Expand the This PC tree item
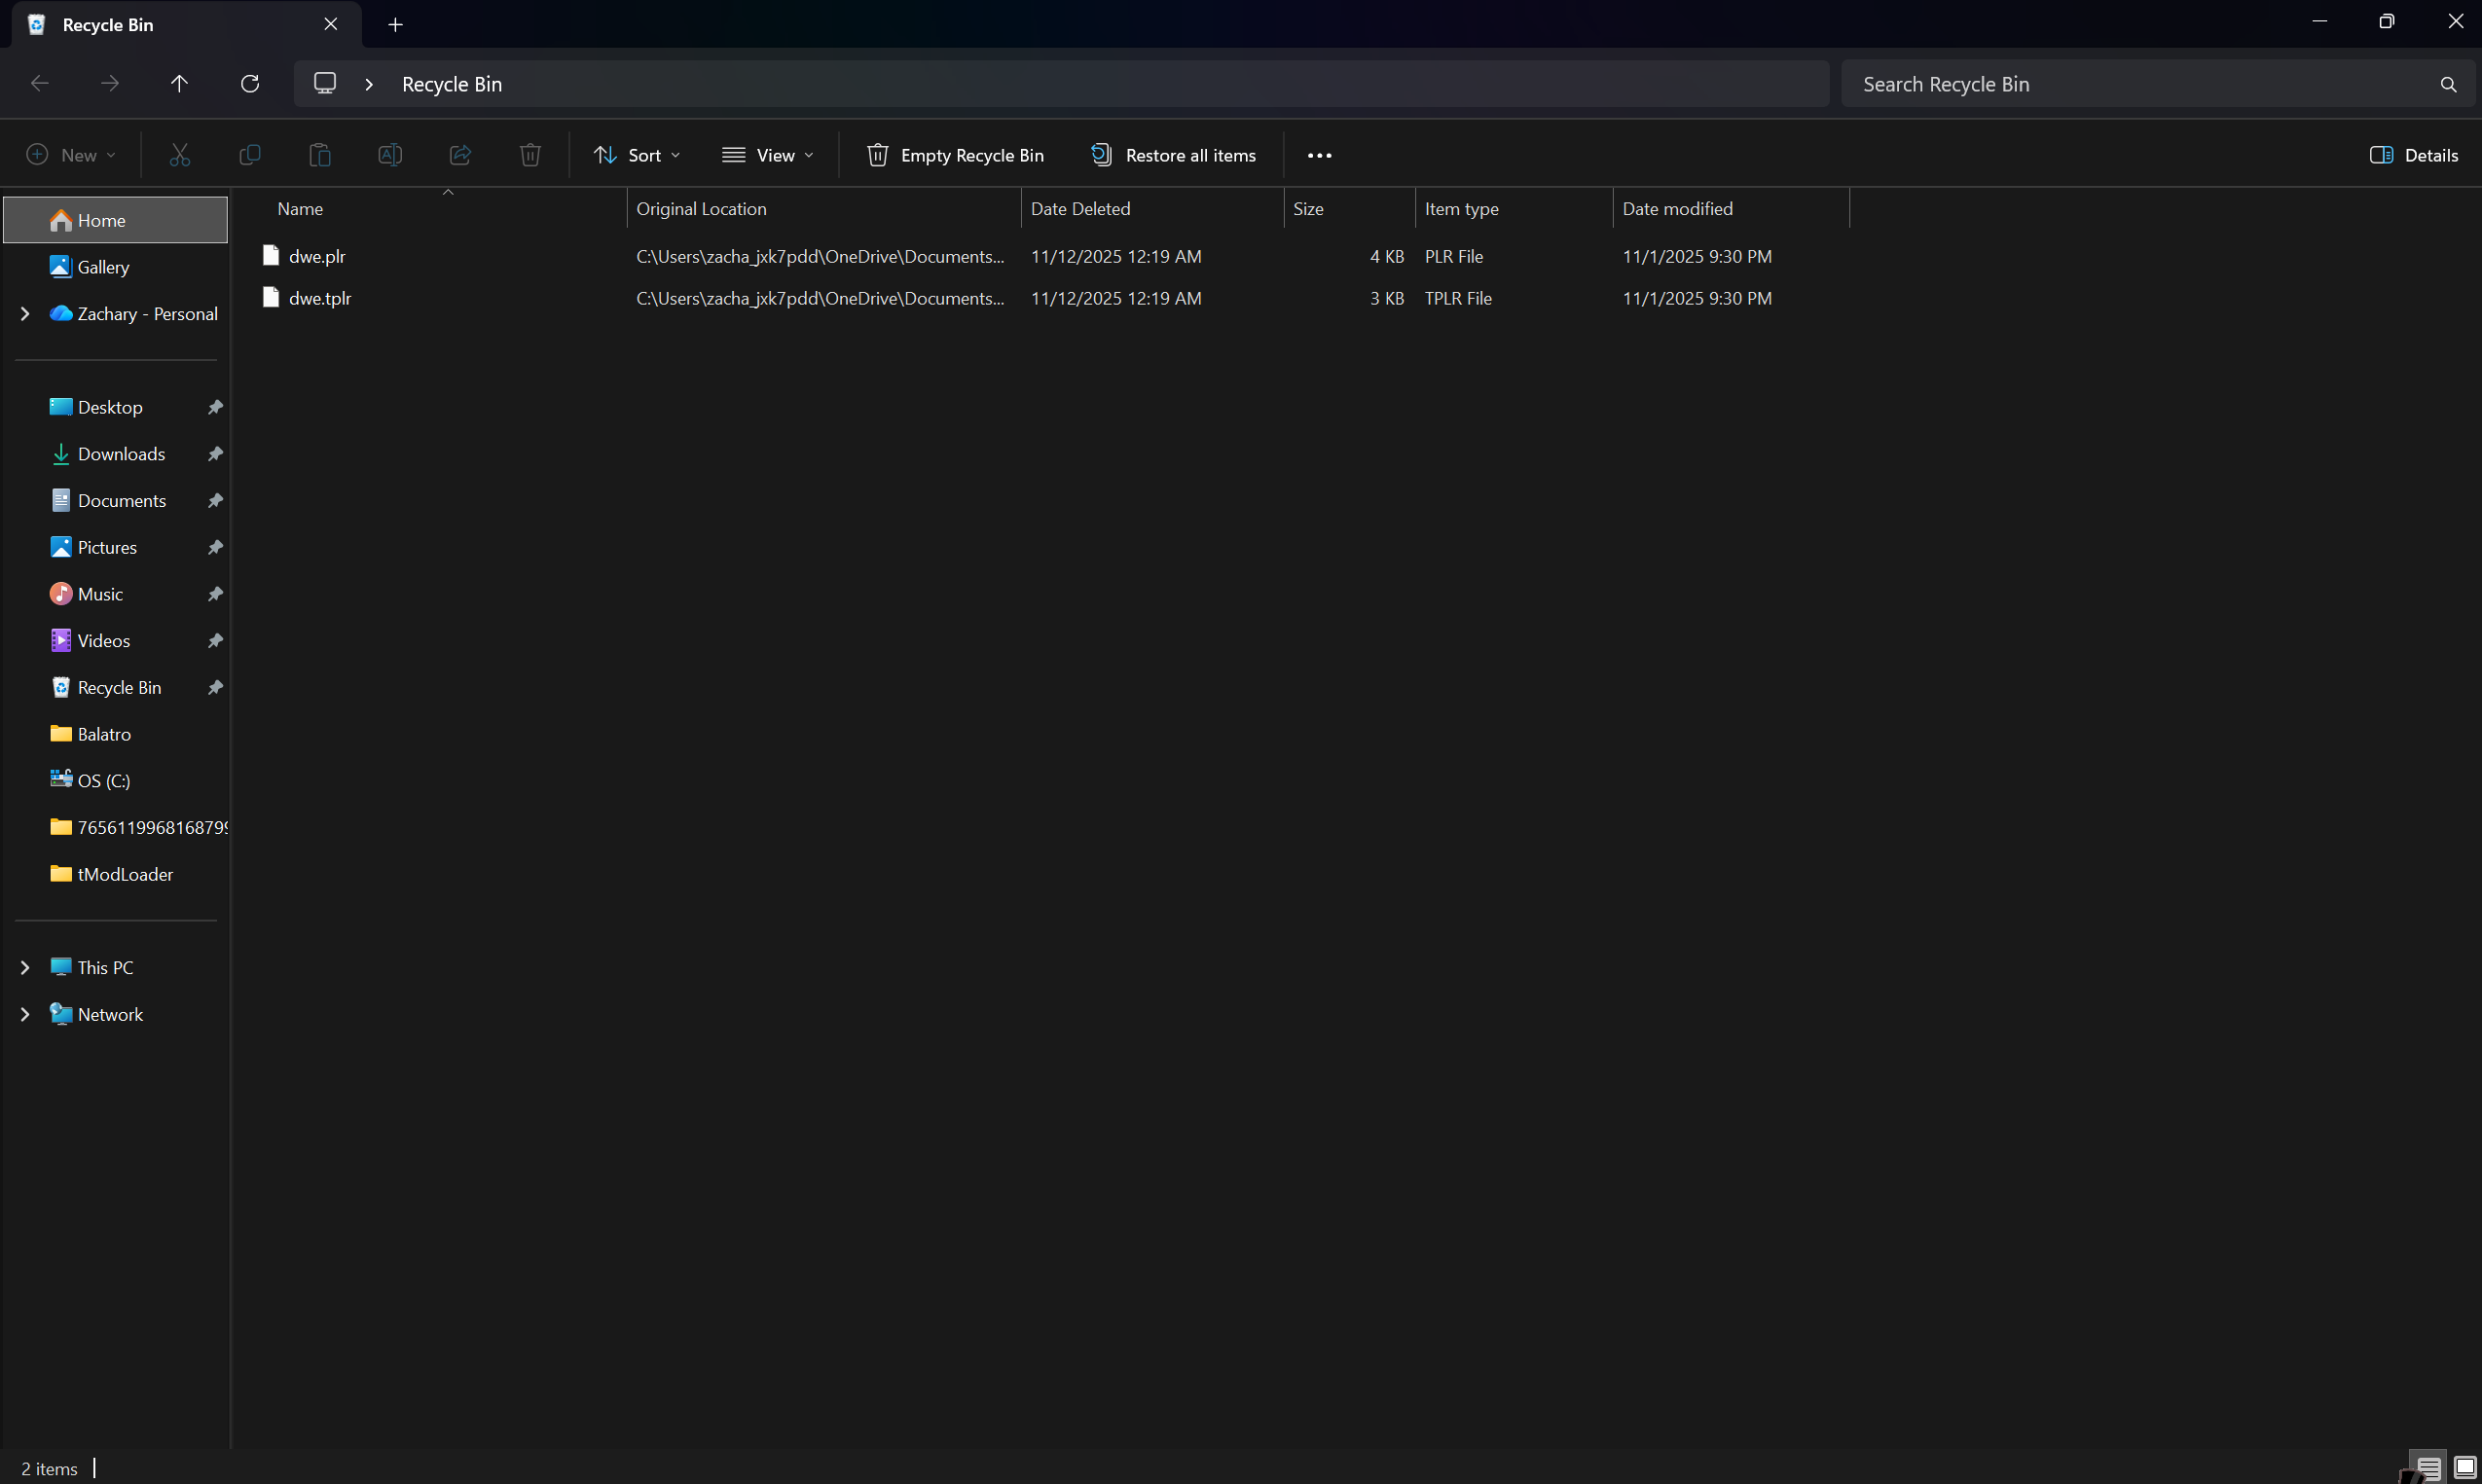Viewport: 2482px width, 1484px height. coord(25,966)
